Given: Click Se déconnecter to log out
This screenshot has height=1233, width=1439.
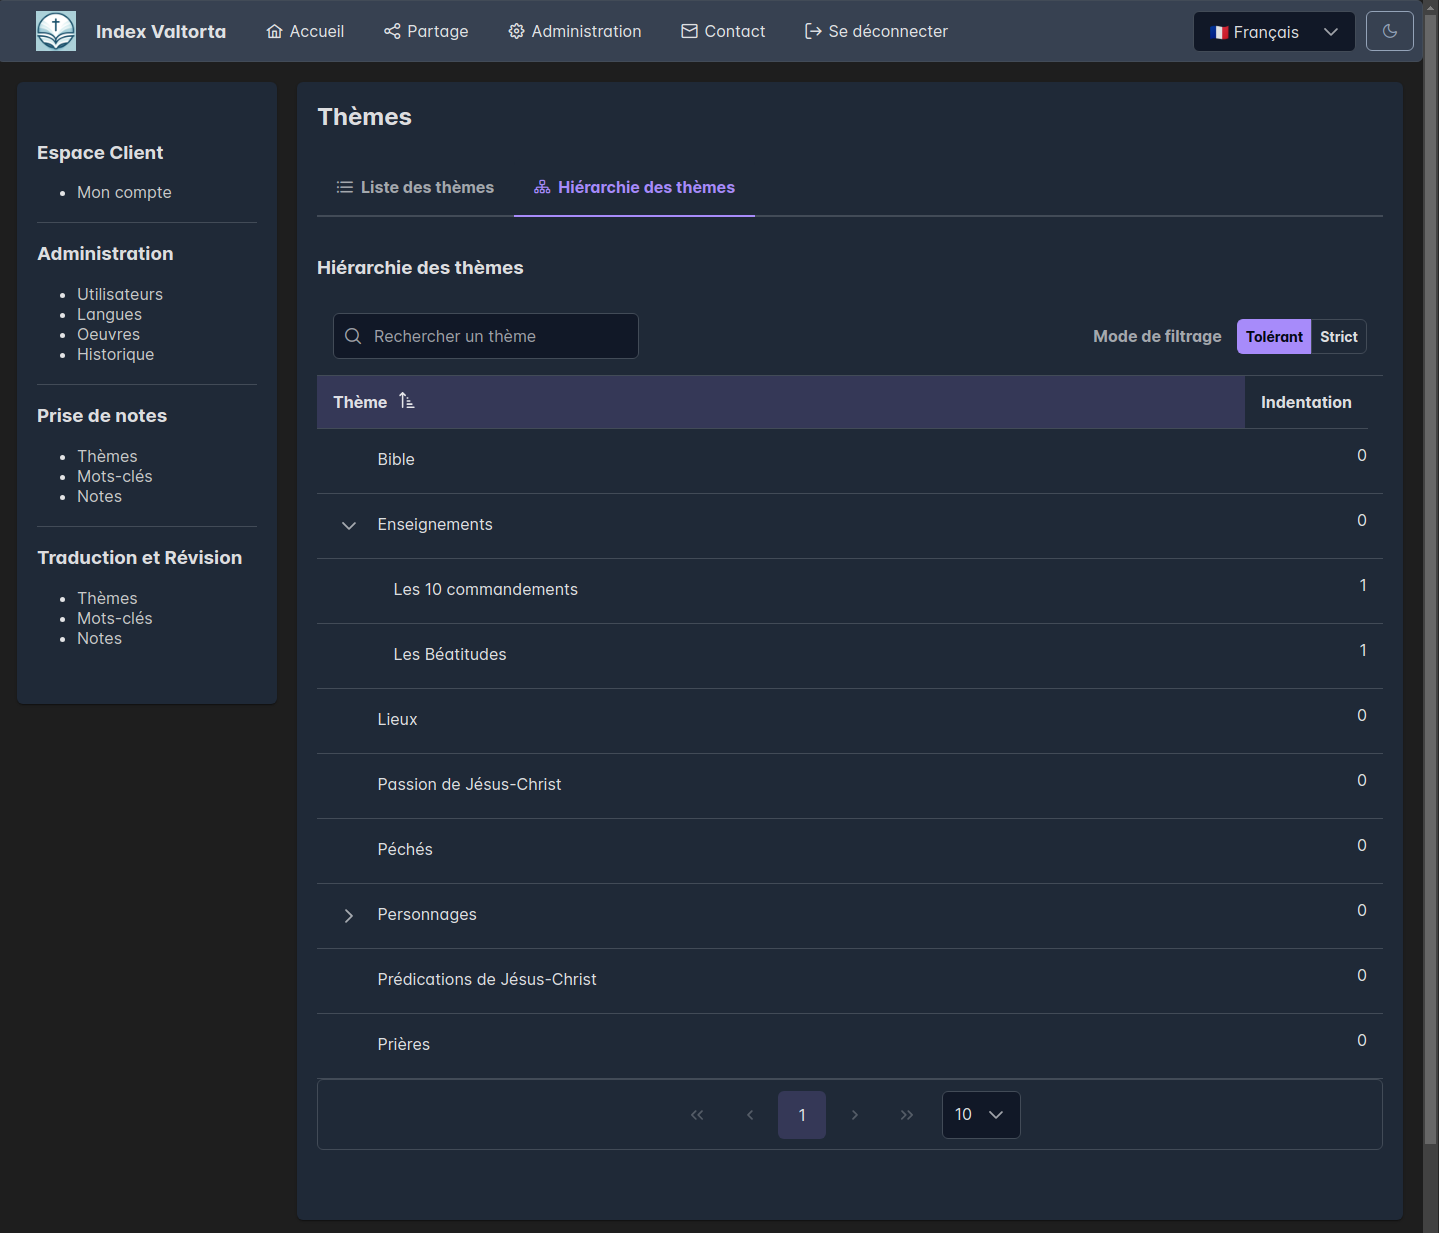Looking at the screenshot, I should tap(876, 31).
